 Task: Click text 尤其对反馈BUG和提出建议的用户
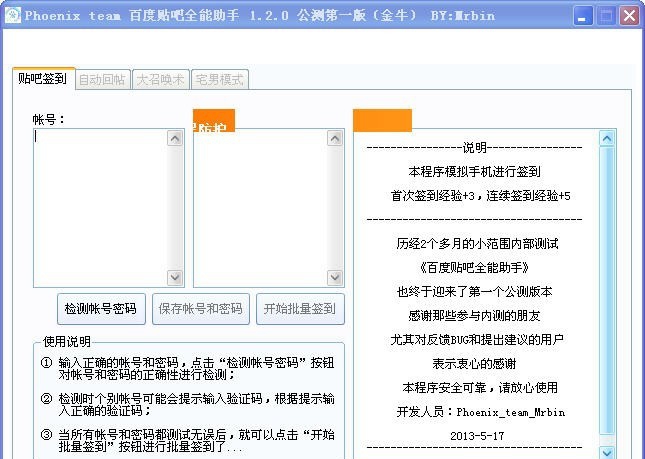click(x=477, y=339)
